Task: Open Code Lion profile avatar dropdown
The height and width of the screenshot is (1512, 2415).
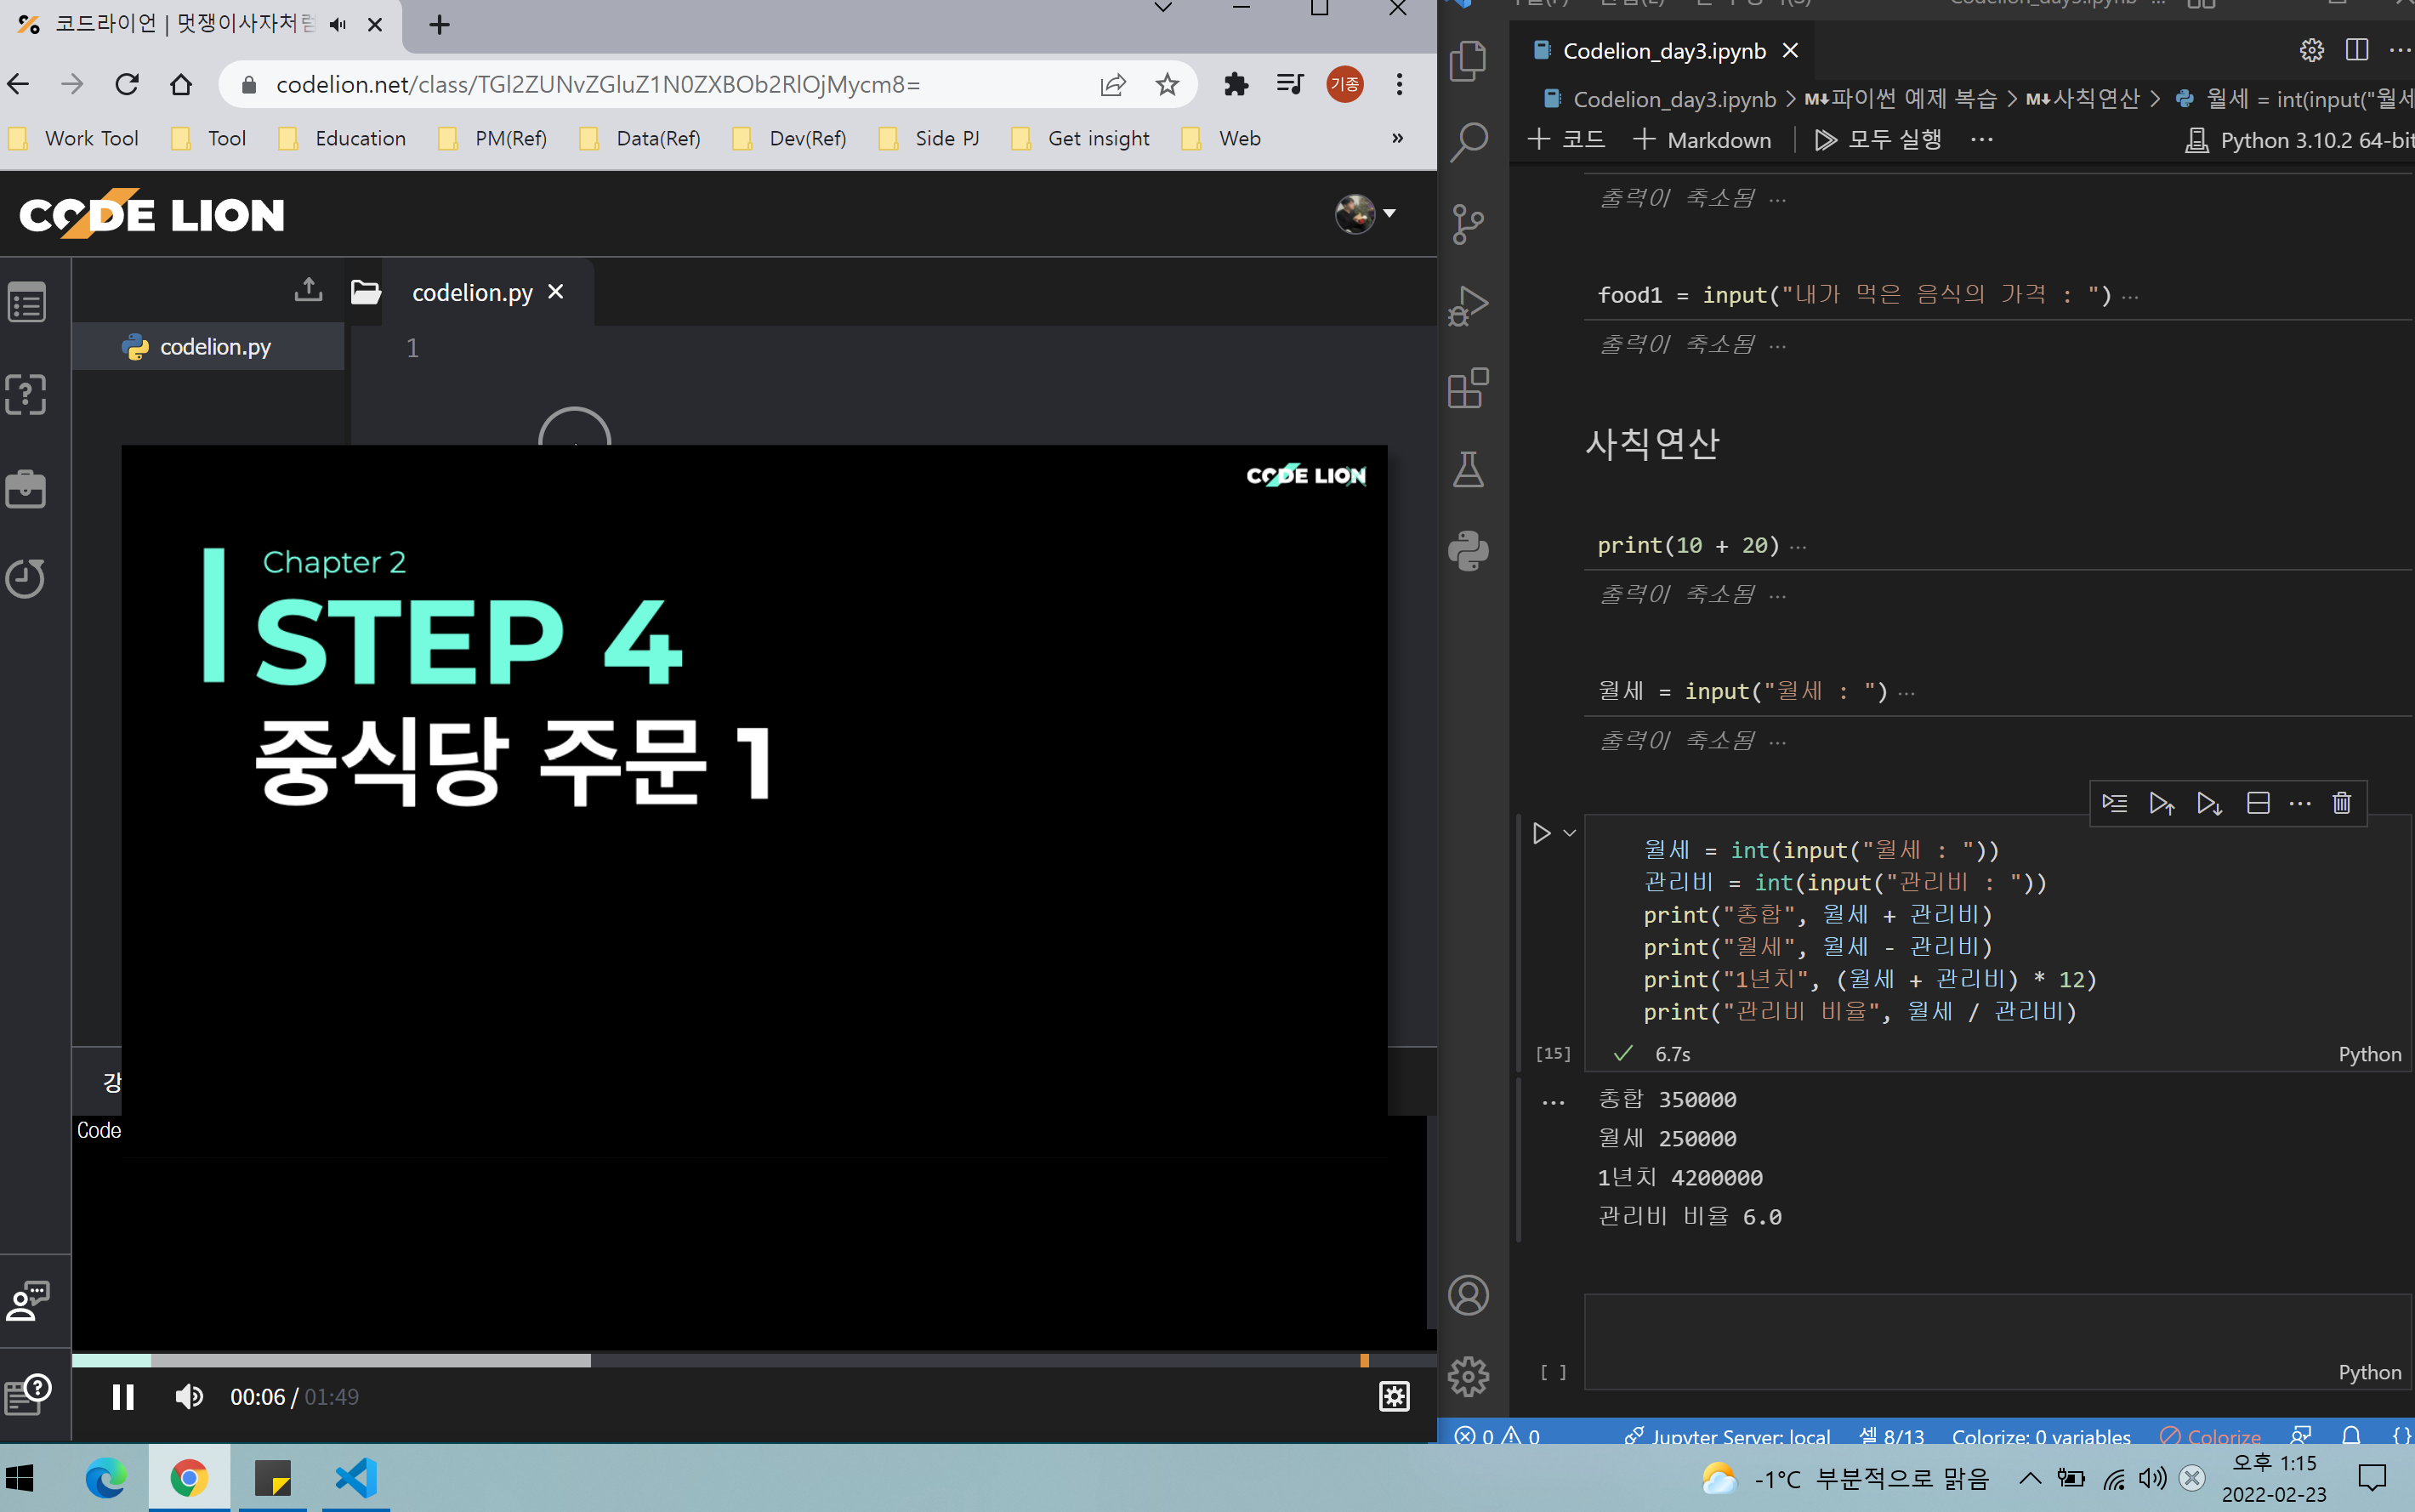Action: [x=1365, y=213]
